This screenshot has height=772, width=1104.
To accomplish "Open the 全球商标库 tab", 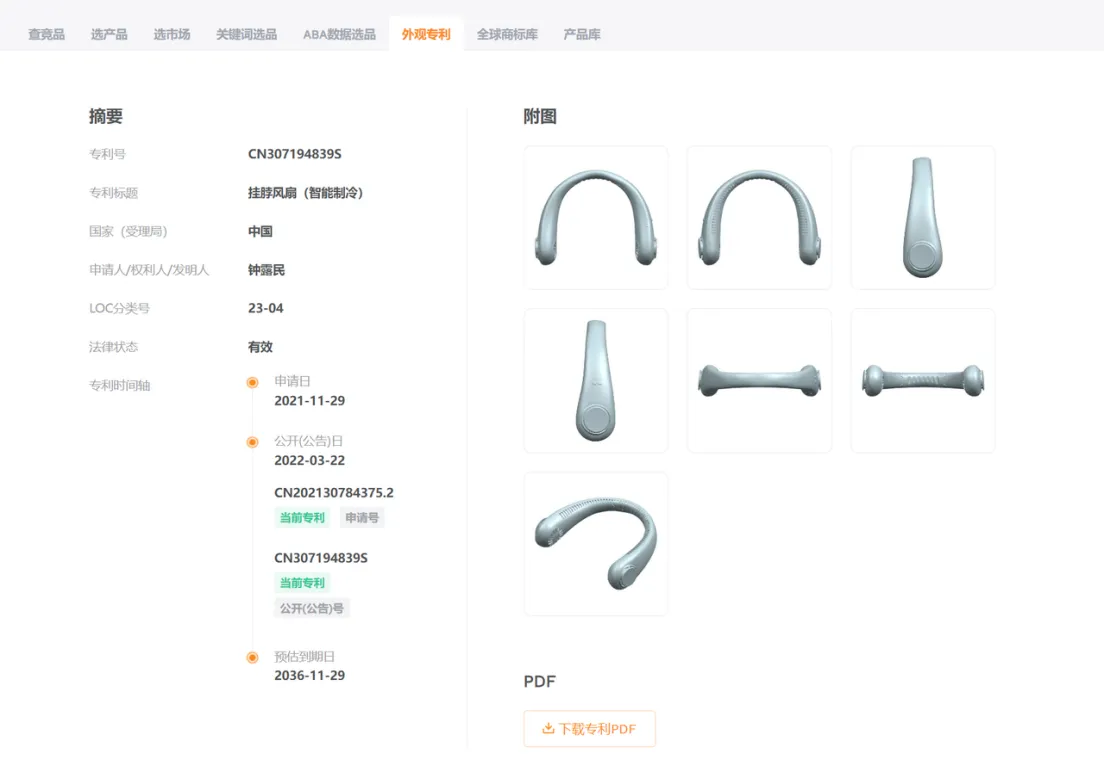I will [507, 32].
